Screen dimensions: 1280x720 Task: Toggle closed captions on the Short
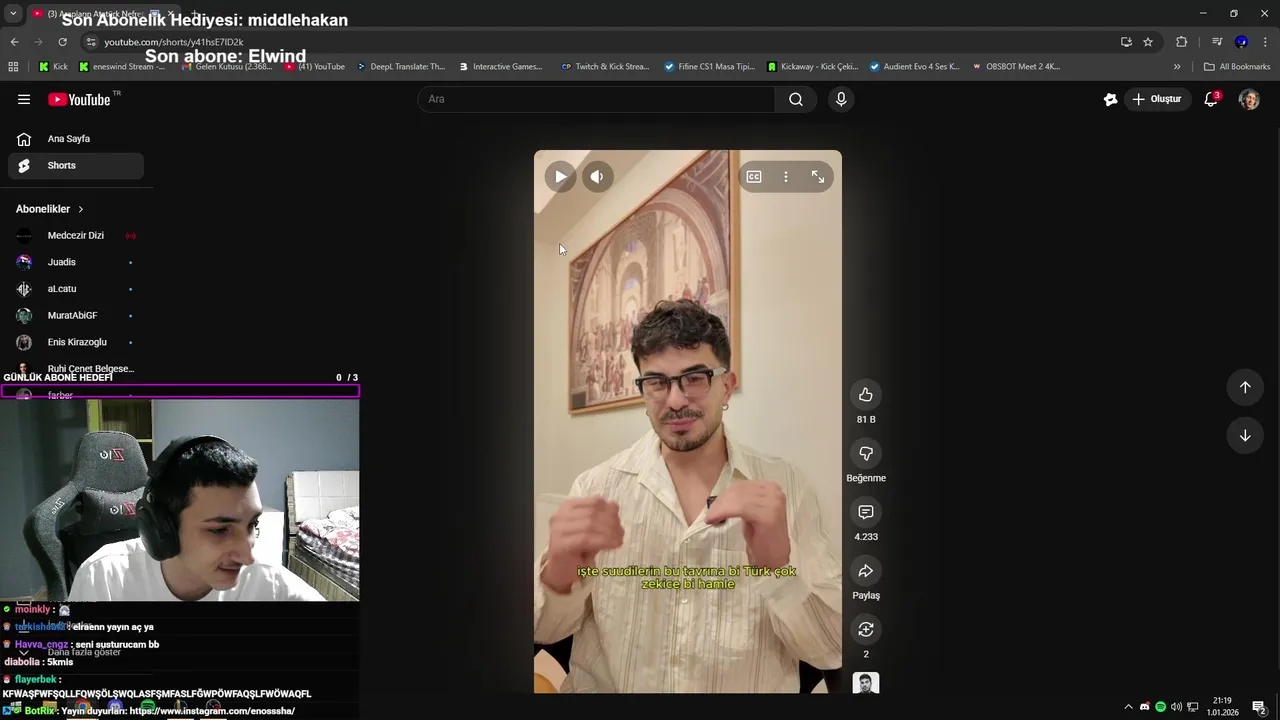click(754, 177)
